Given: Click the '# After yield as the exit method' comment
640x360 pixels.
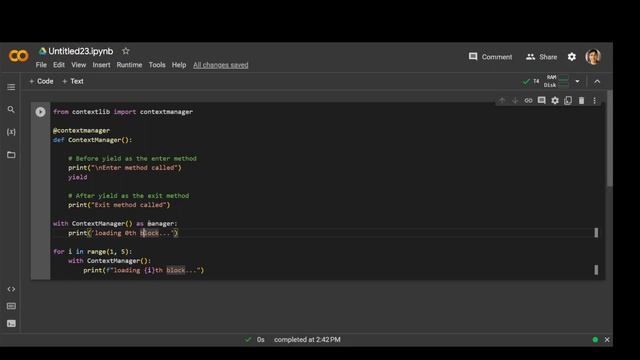Looking at the screenshot, I should (129, 196).
